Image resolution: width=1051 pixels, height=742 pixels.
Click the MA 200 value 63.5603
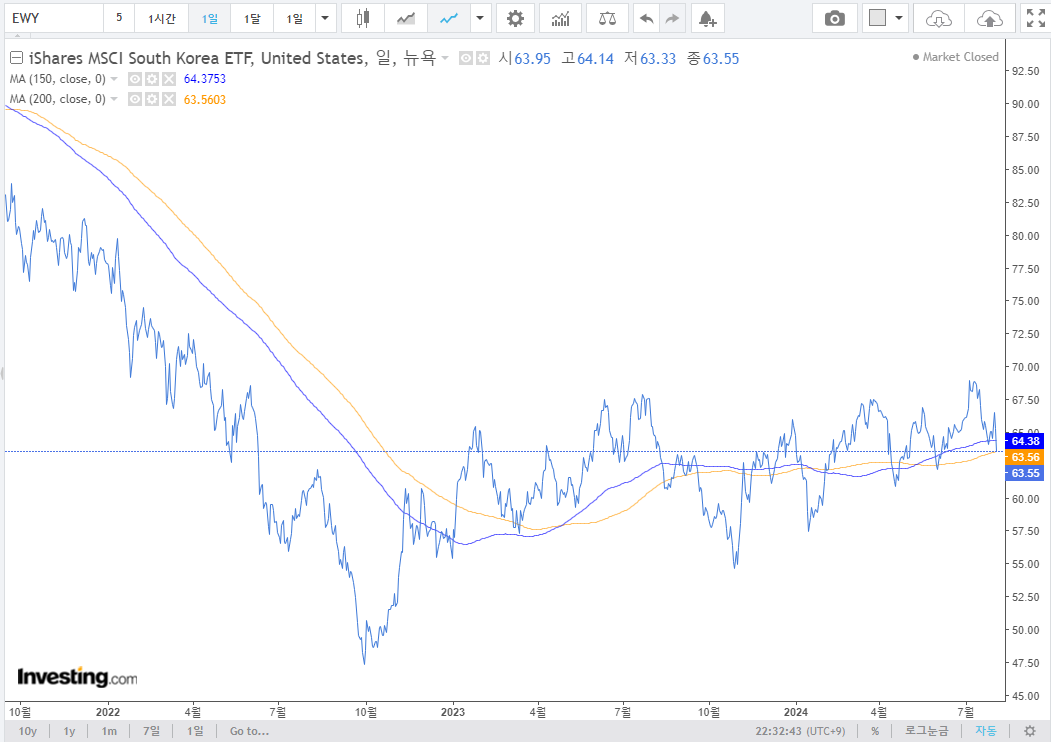coord(204,99)
